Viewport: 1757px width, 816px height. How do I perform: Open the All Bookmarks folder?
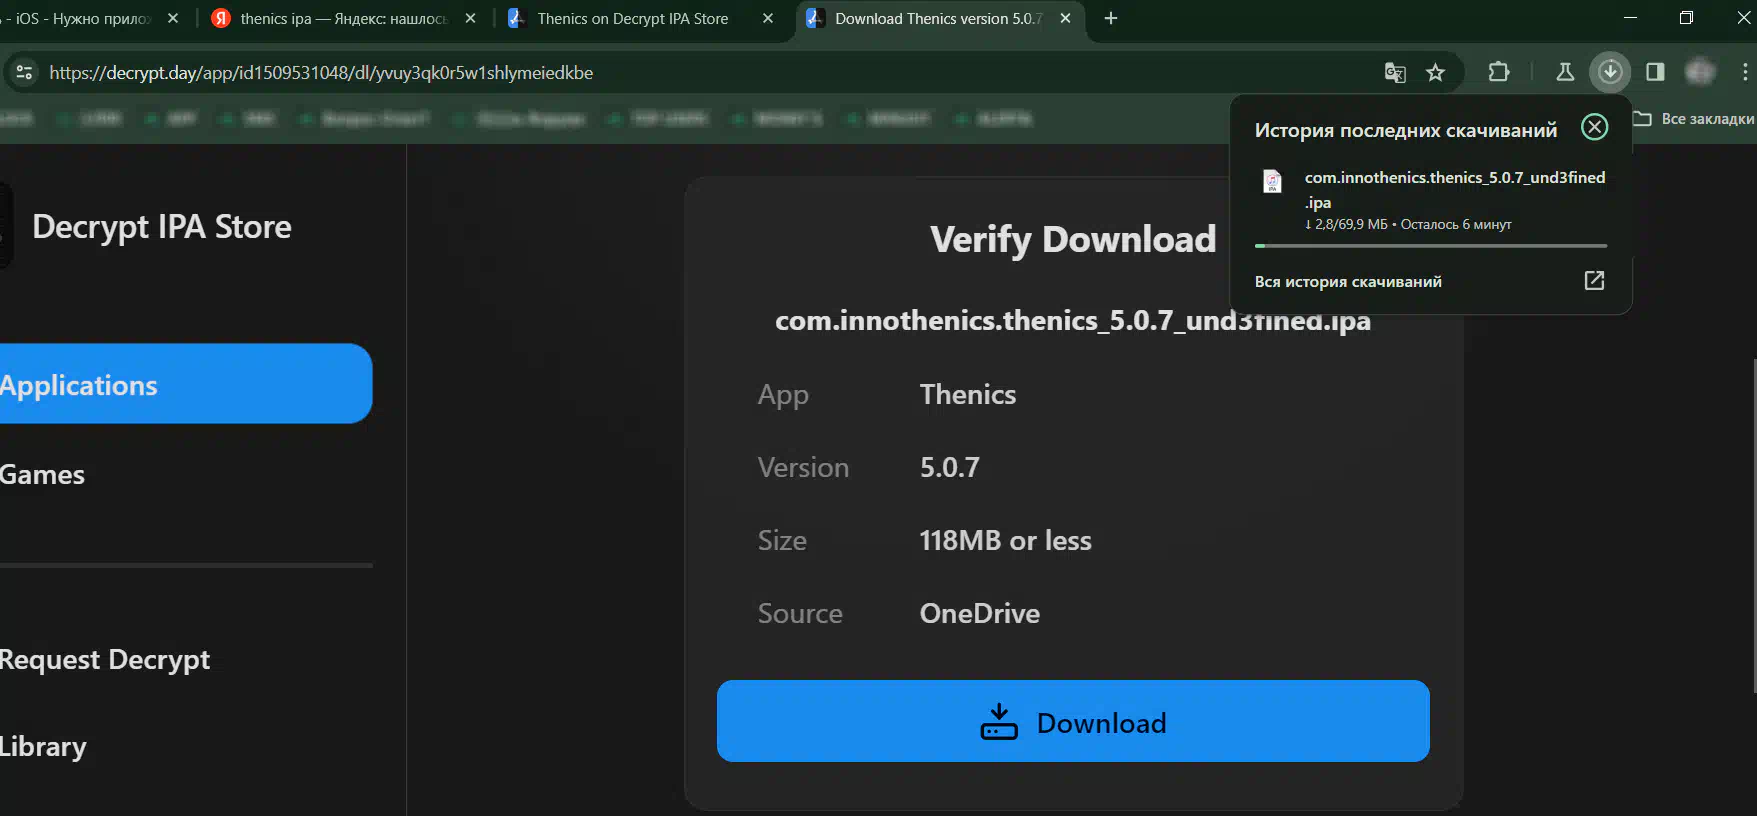pos(1693,118)
